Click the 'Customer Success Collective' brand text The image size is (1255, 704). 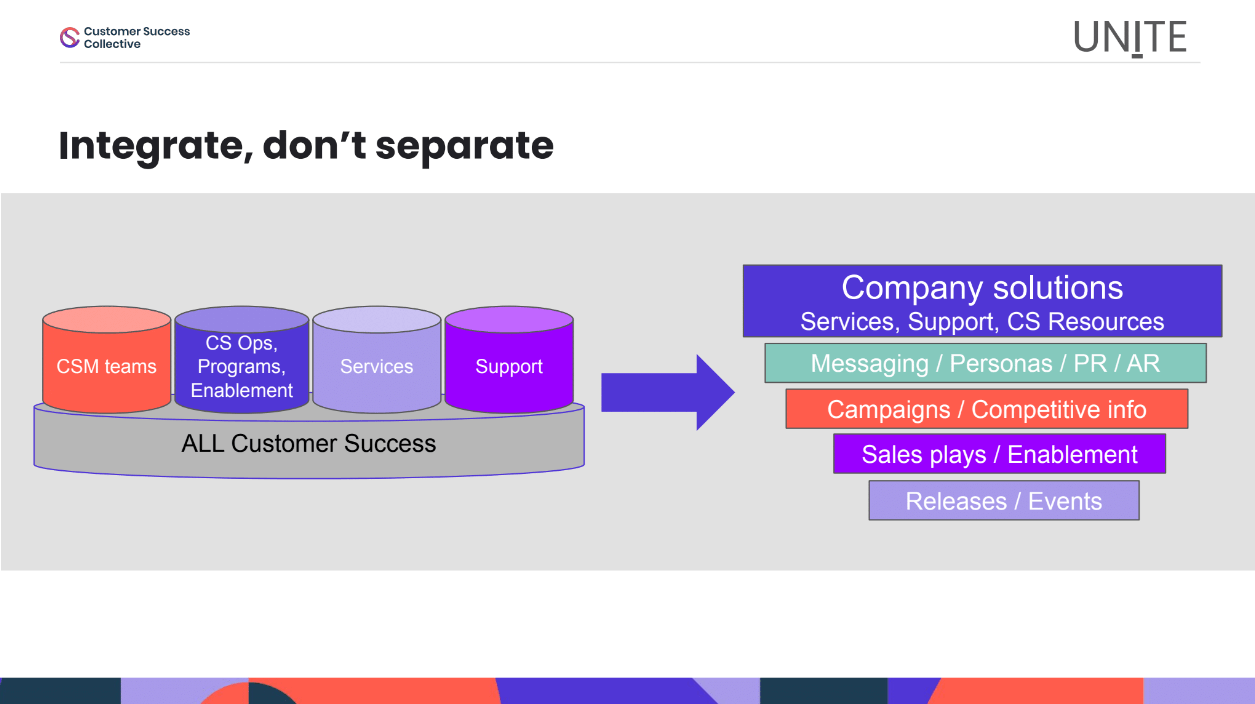coord(136,38)
